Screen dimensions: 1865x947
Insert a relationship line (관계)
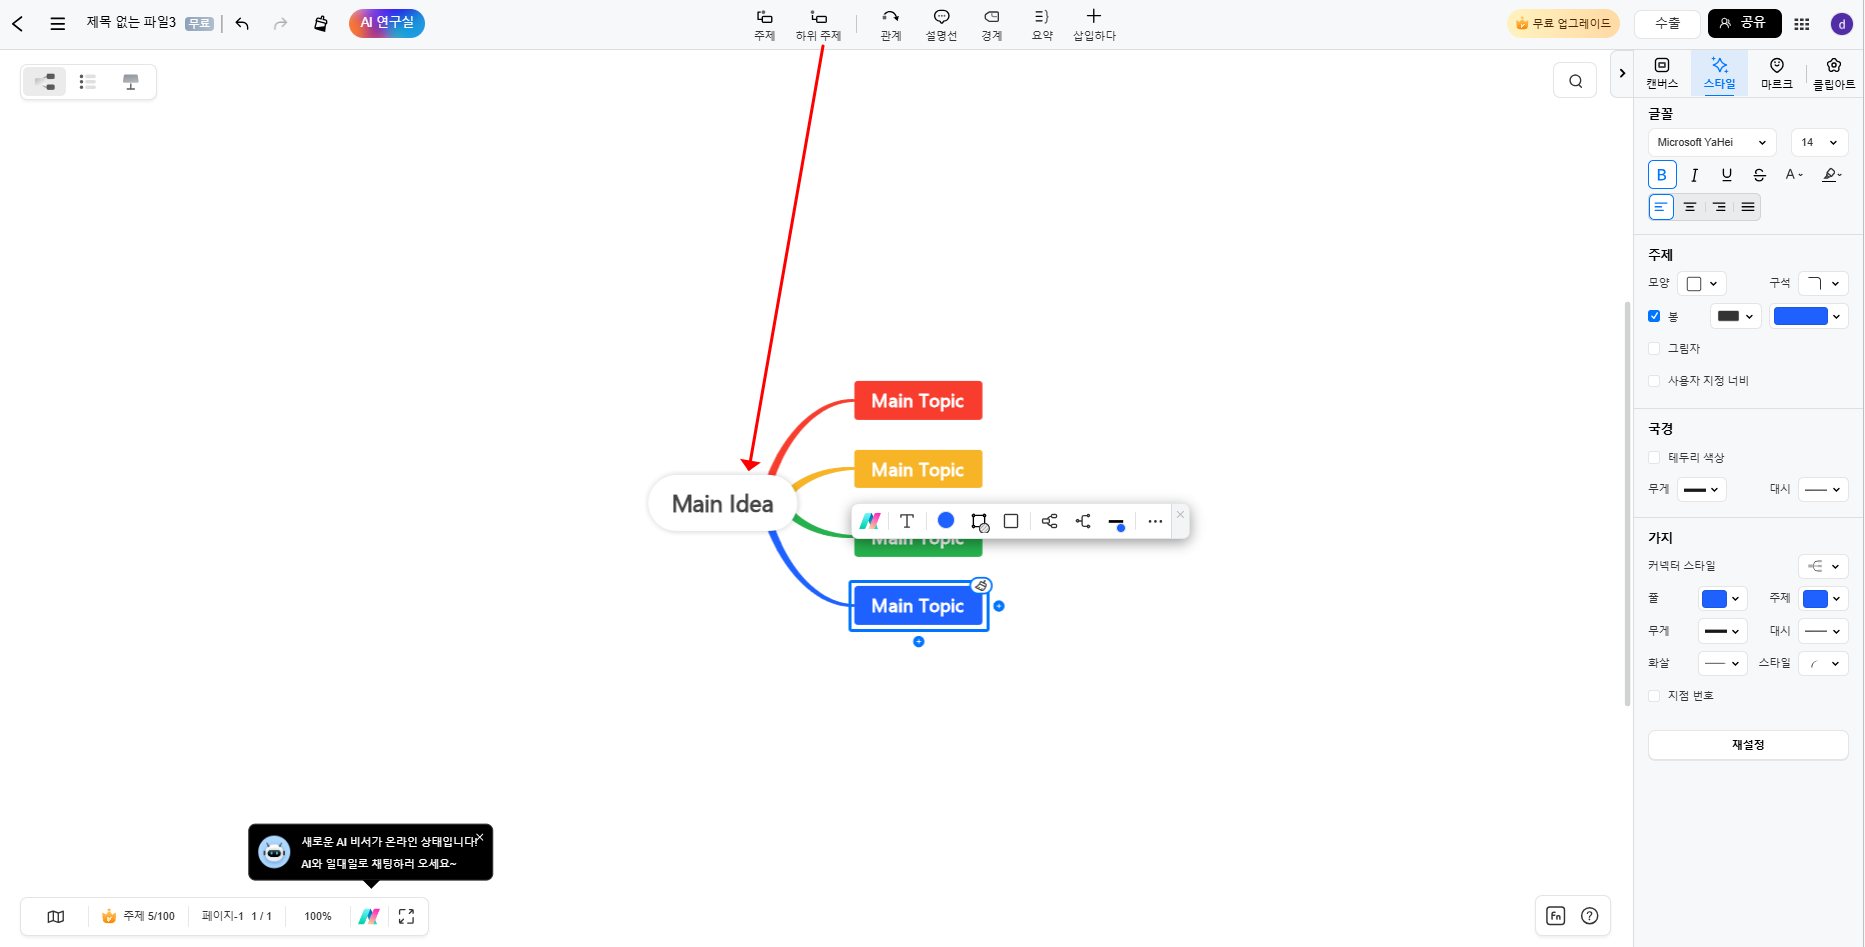click(x=890, y=25)
